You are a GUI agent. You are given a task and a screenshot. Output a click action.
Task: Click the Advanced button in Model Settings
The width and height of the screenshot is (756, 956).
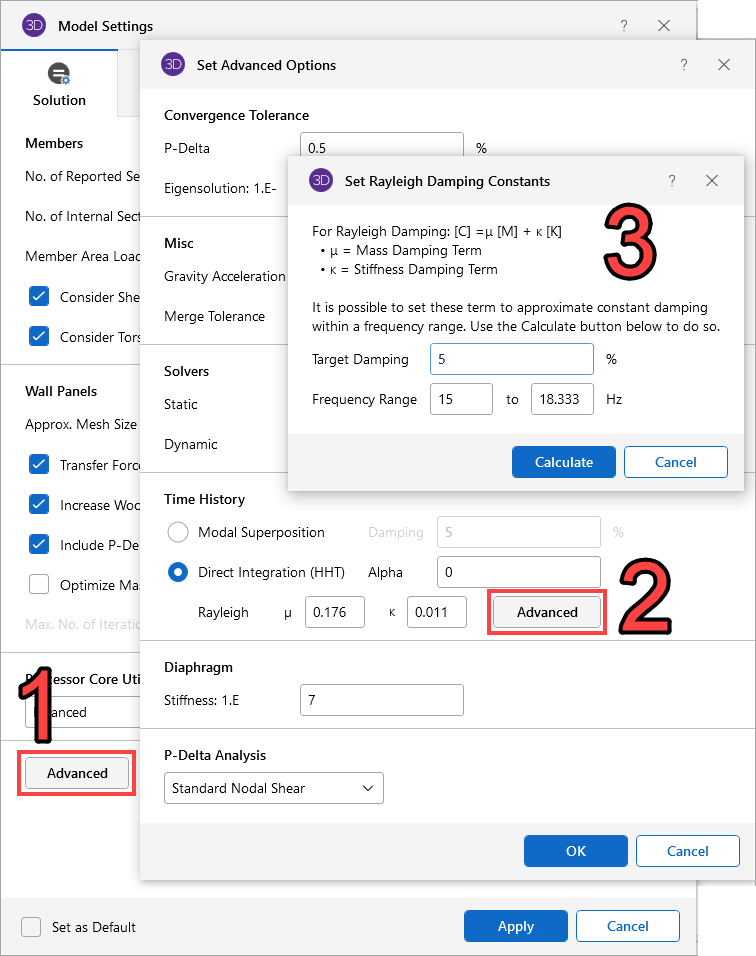coord(77,773)
